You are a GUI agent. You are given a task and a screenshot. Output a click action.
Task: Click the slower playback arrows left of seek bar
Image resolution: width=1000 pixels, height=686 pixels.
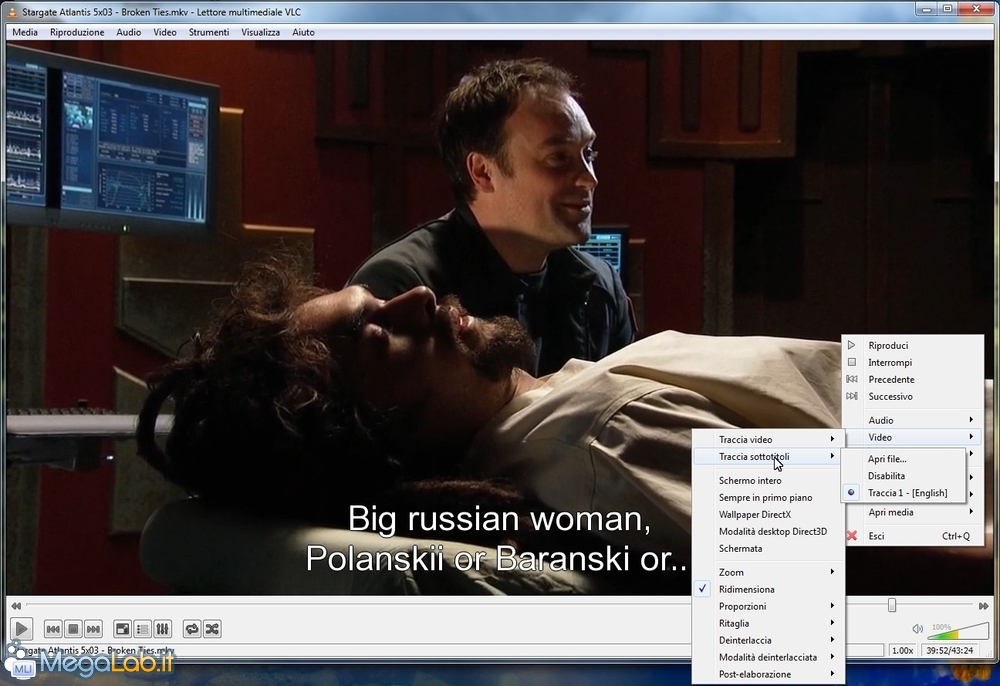(x=16, y=606)
